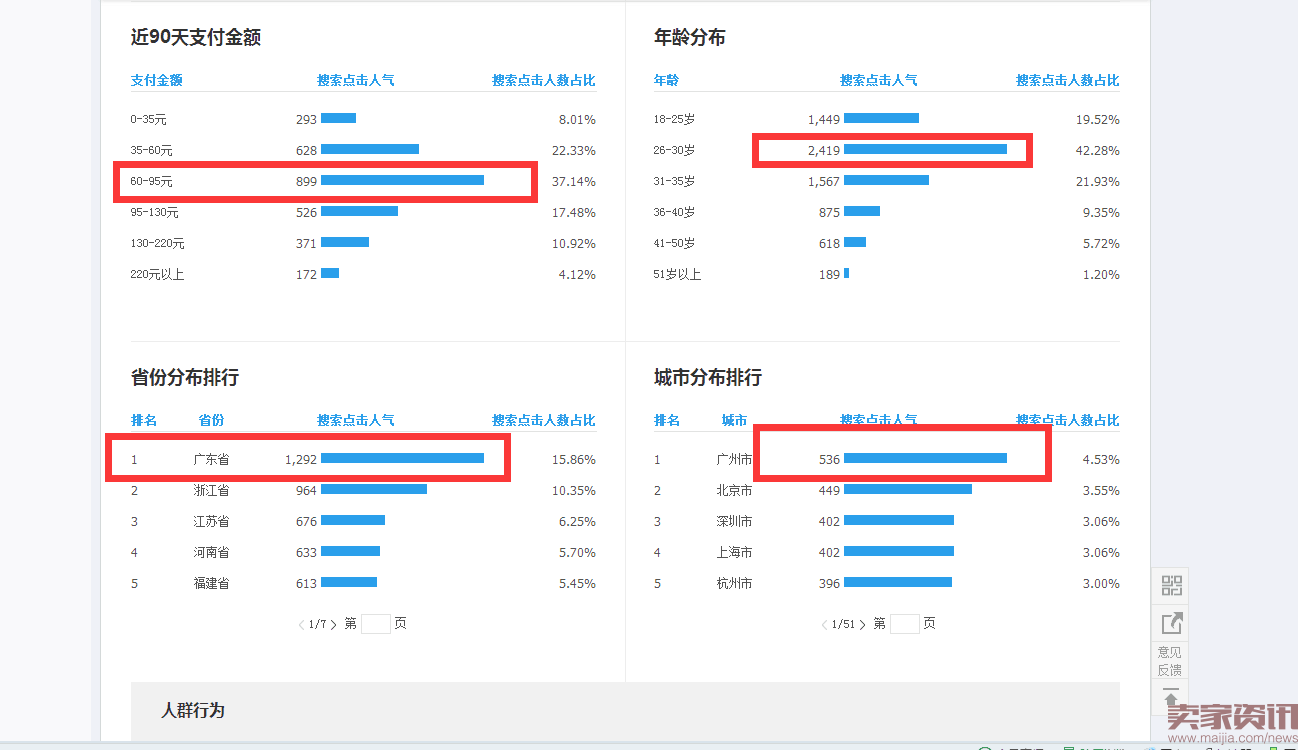Go to previous page of 城市分布排行 (1/51)
The image size is (1298, 750).
[824, 624]
